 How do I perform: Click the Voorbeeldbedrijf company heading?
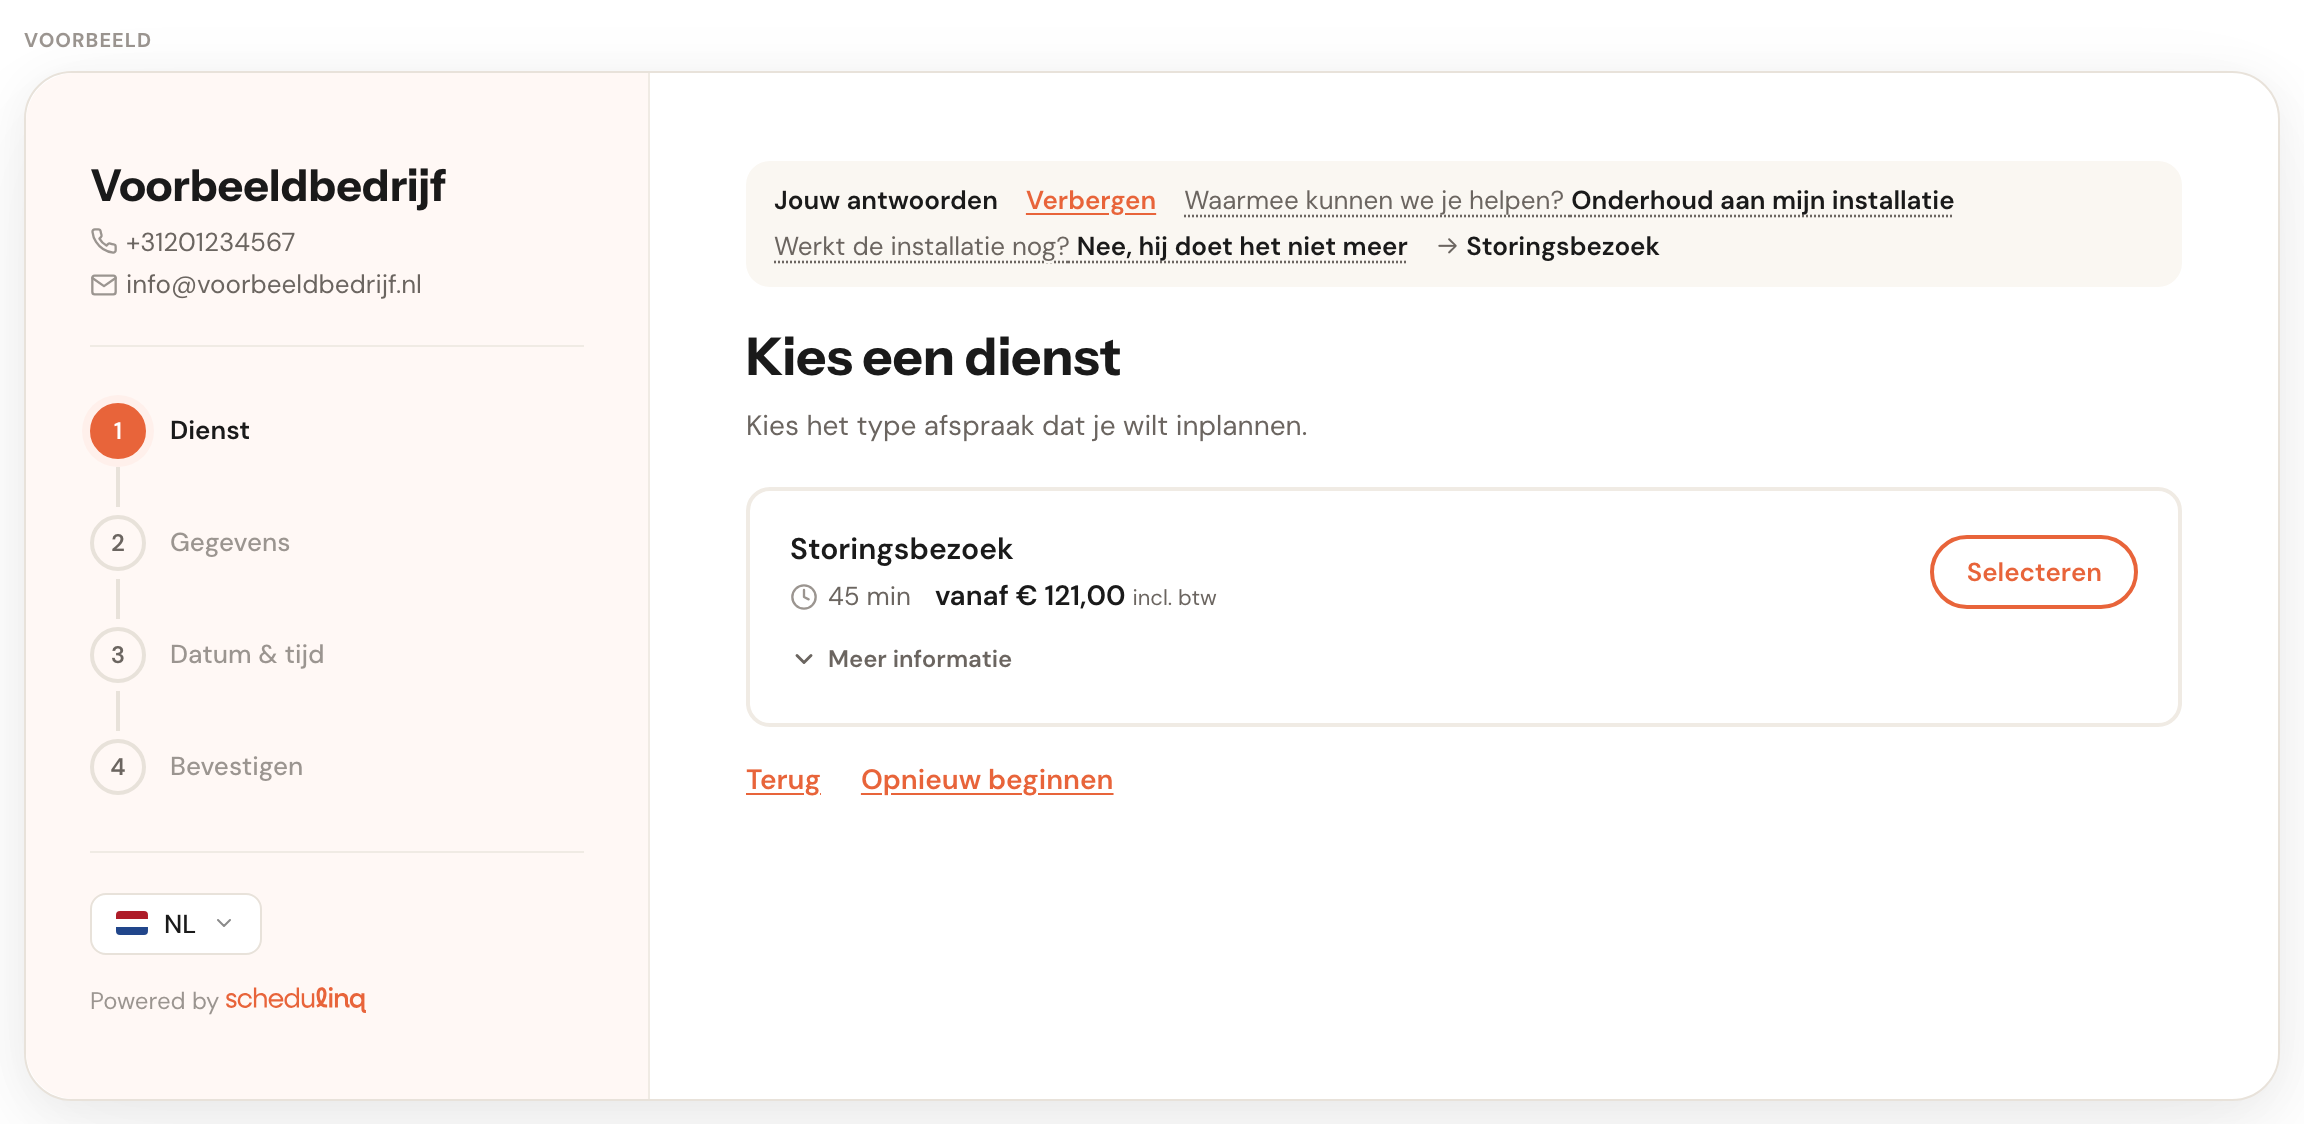268,186
